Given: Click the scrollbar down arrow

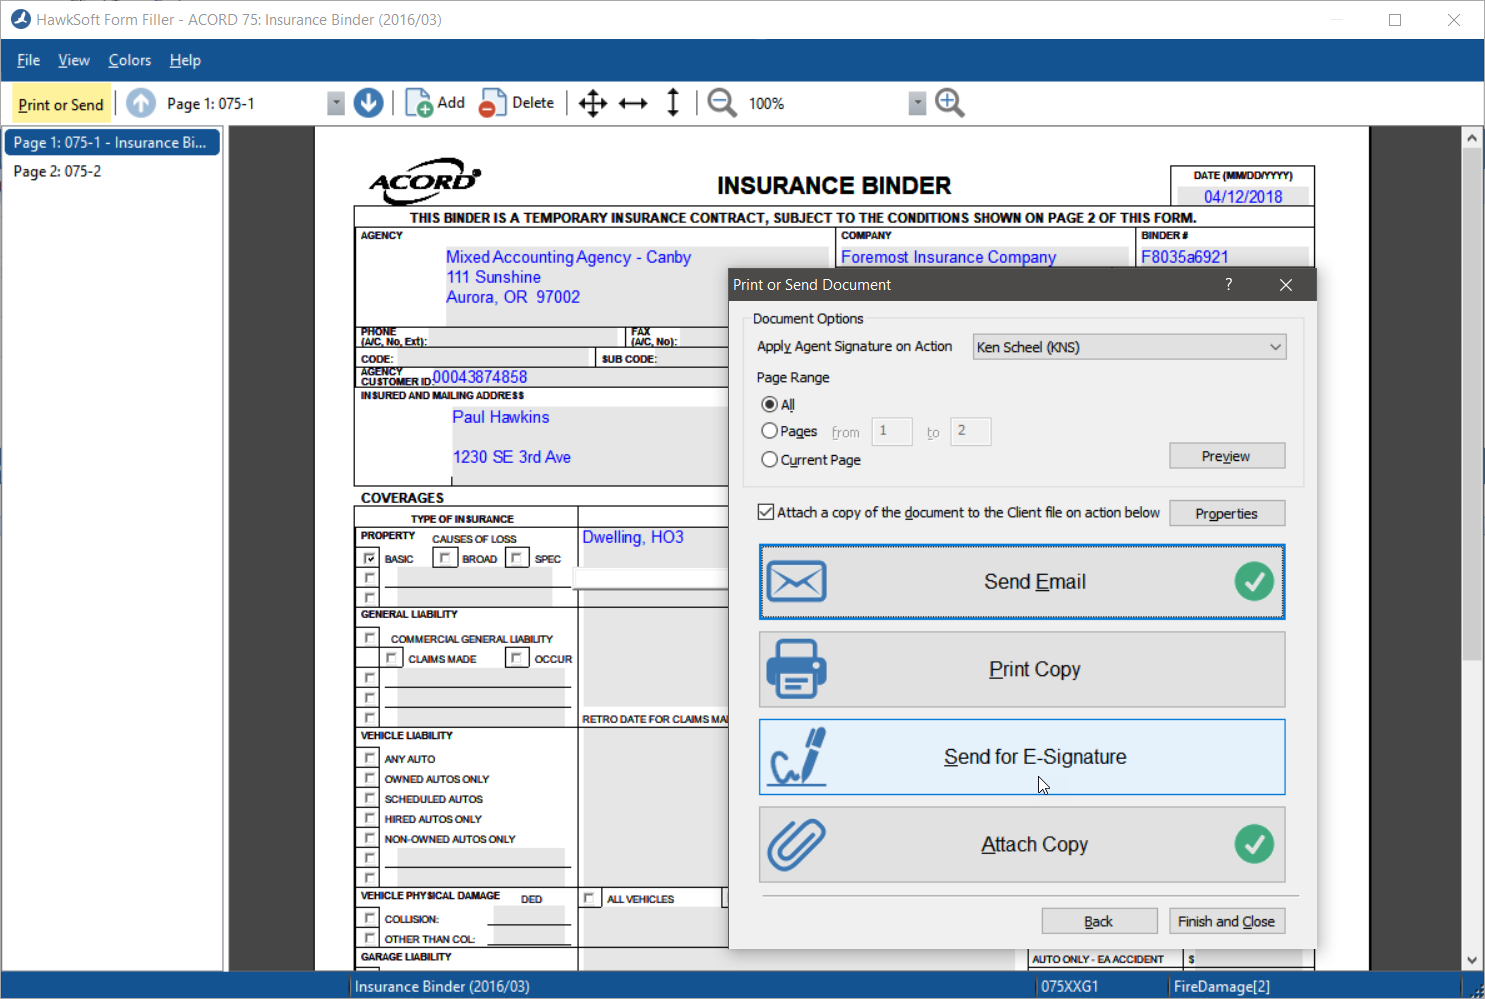Looking at the screenshot, I should (x=1471, y=960).
